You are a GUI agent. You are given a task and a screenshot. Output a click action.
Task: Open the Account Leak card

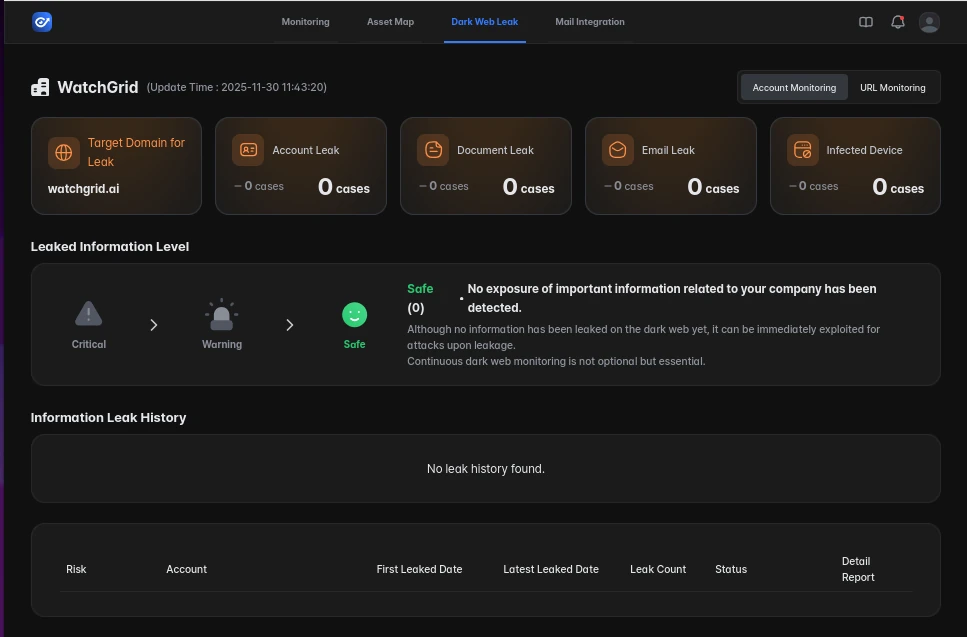pos(301,166)
